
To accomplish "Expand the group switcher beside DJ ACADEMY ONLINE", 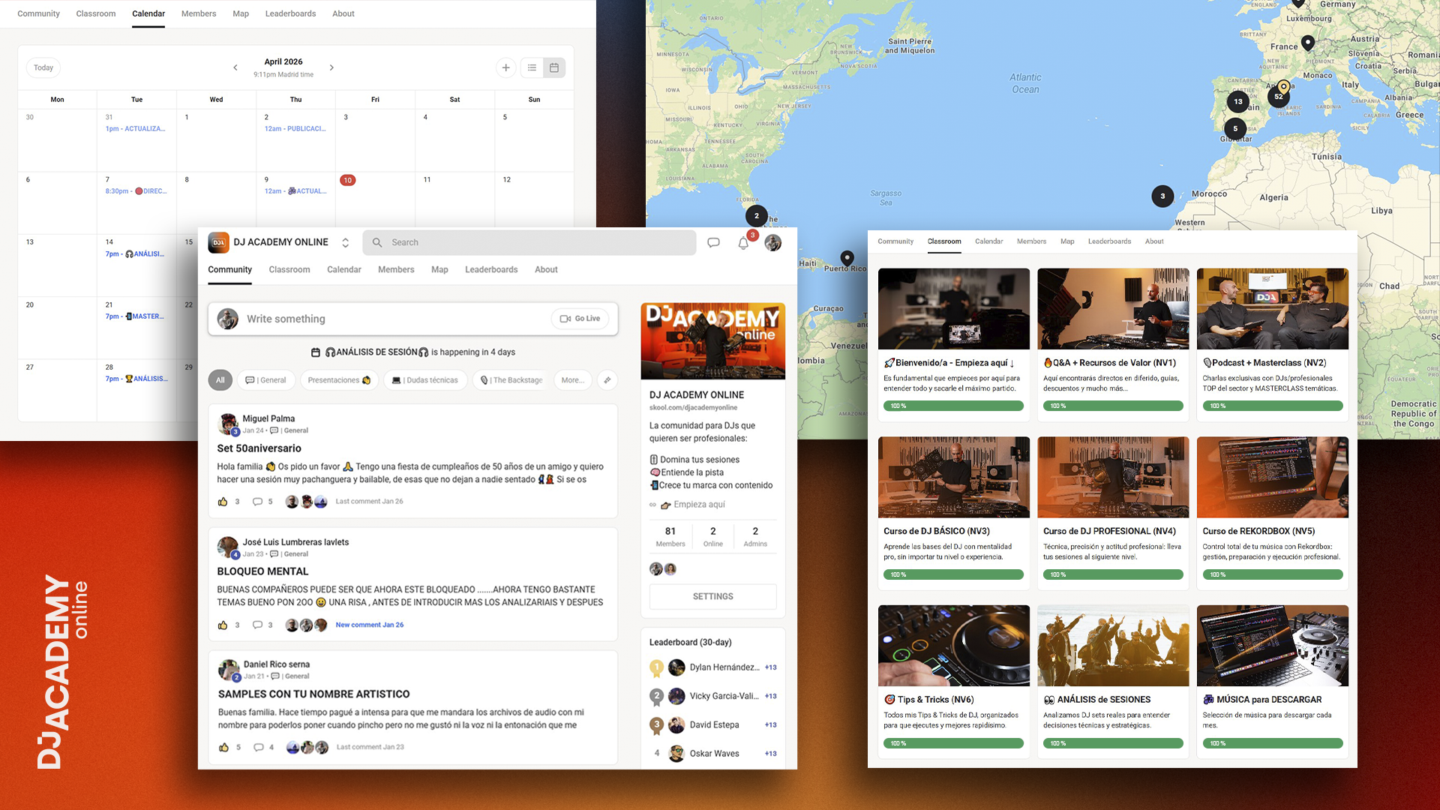I will pyautogui.click(x=345, y=242).
